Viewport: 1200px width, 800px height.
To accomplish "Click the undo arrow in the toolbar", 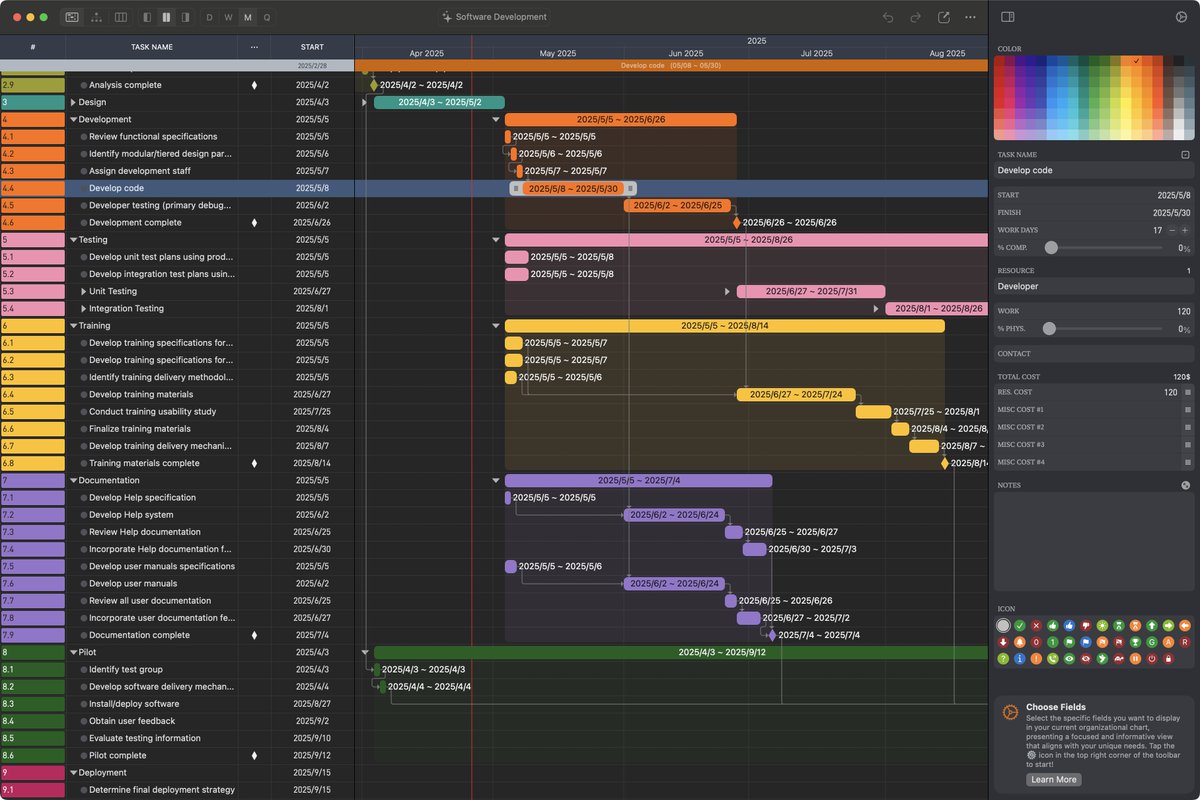I will coord(888,17).
